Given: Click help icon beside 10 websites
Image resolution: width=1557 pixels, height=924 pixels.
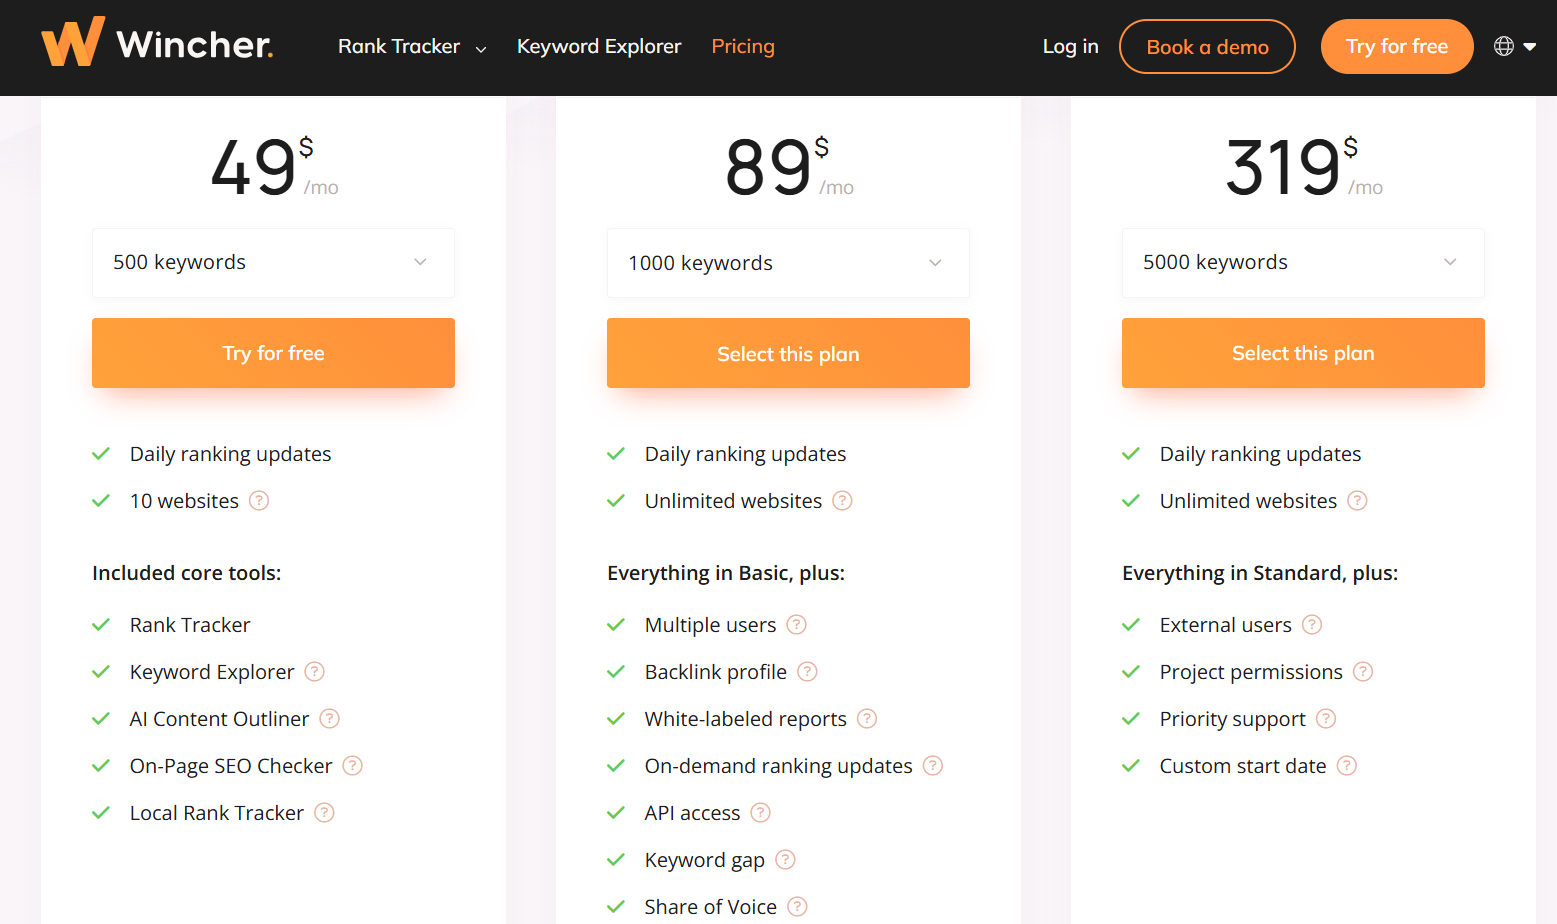Looking at the screenshot, I should coord(258,501).
